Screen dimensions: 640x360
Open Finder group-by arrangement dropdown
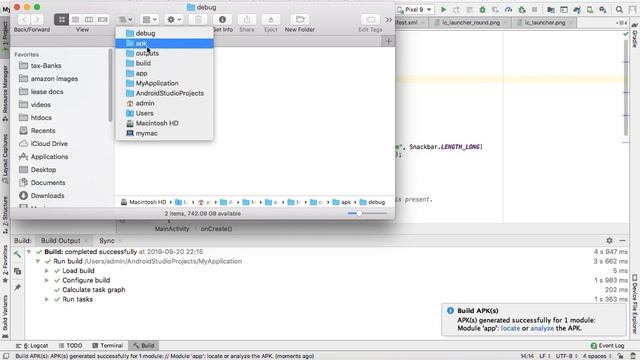(x=149, y=19)
